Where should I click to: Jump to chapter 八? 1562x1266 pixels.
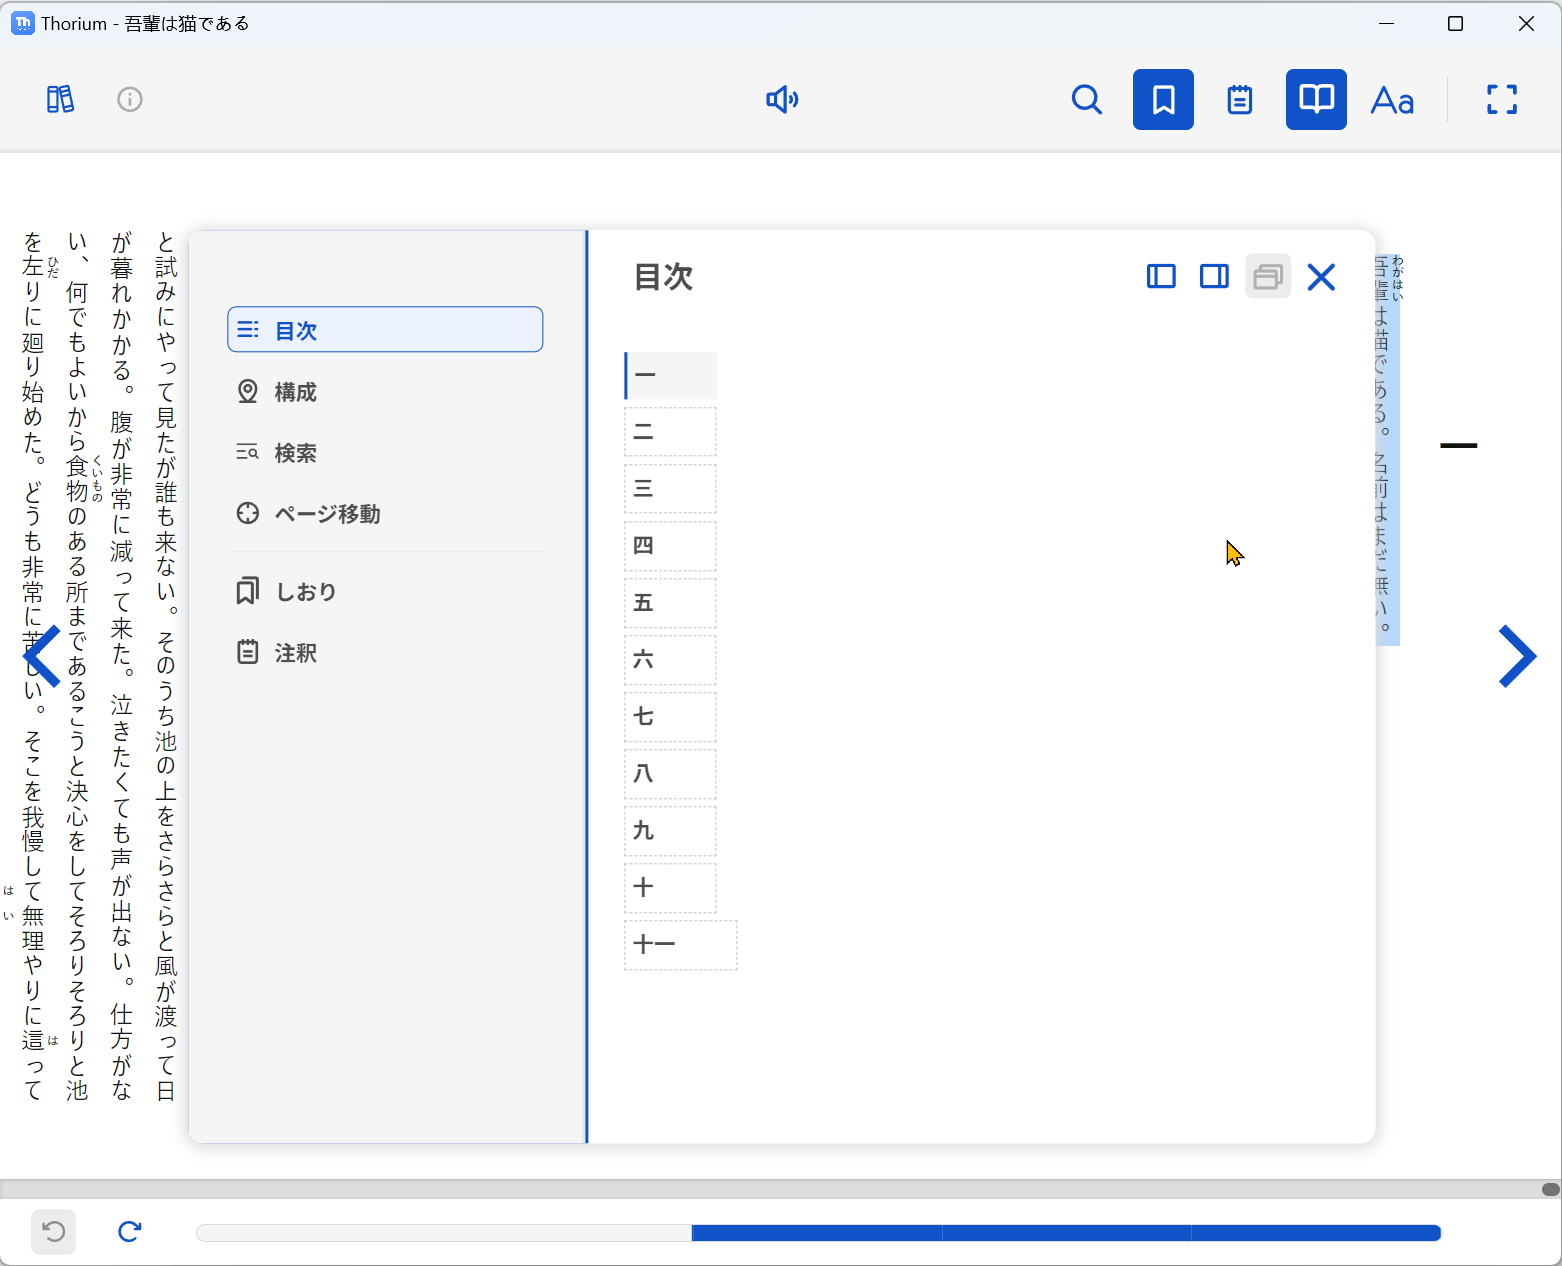(x=671, y=774)
